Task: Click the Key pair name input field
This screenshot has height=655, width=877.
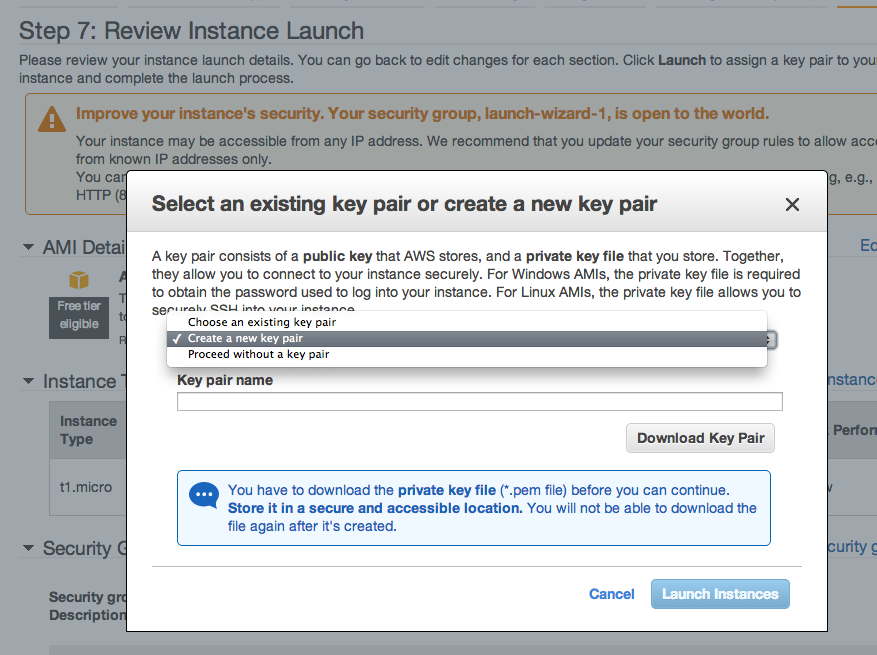Action: 479,402
